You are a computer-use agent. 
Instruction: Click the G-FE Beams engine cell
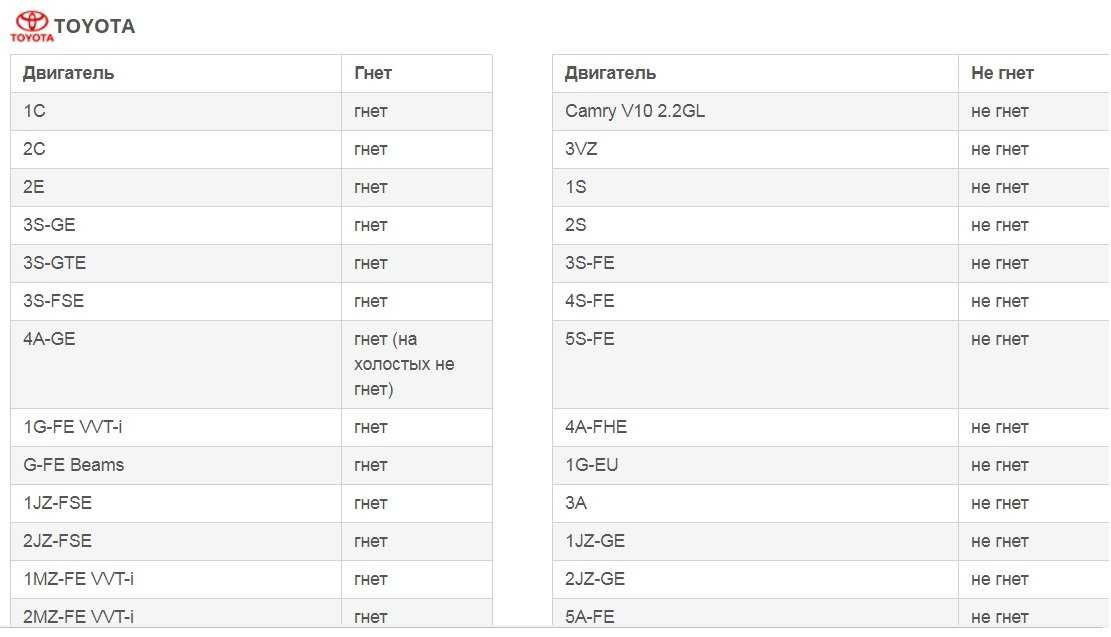(x=176, y=466)
